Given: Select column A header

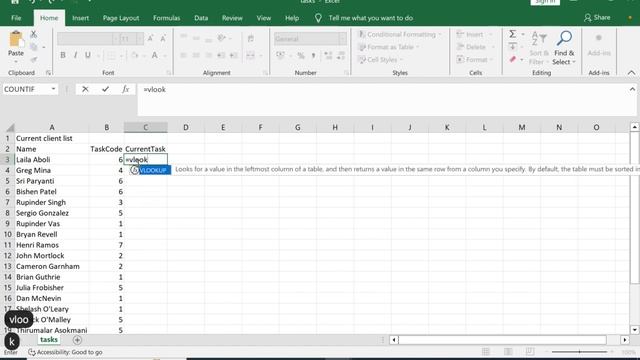Looking at the screenshot, I should click(52, 127).
